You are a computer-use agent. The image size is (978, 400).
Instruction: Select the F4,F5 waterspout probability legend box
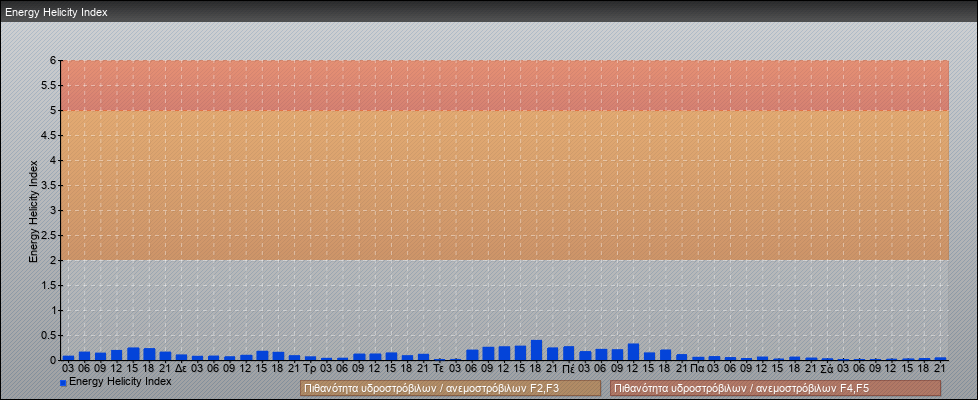click(x=775, y=388)
